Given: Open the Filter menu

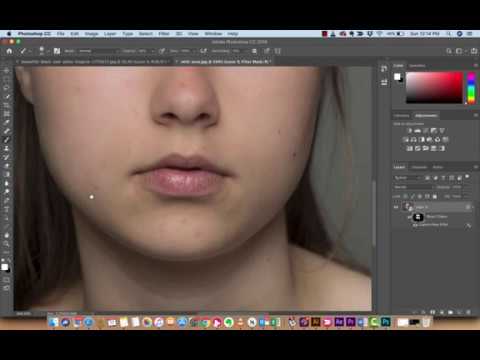Looking at the screenshot, I should click(x=164, y=34).
